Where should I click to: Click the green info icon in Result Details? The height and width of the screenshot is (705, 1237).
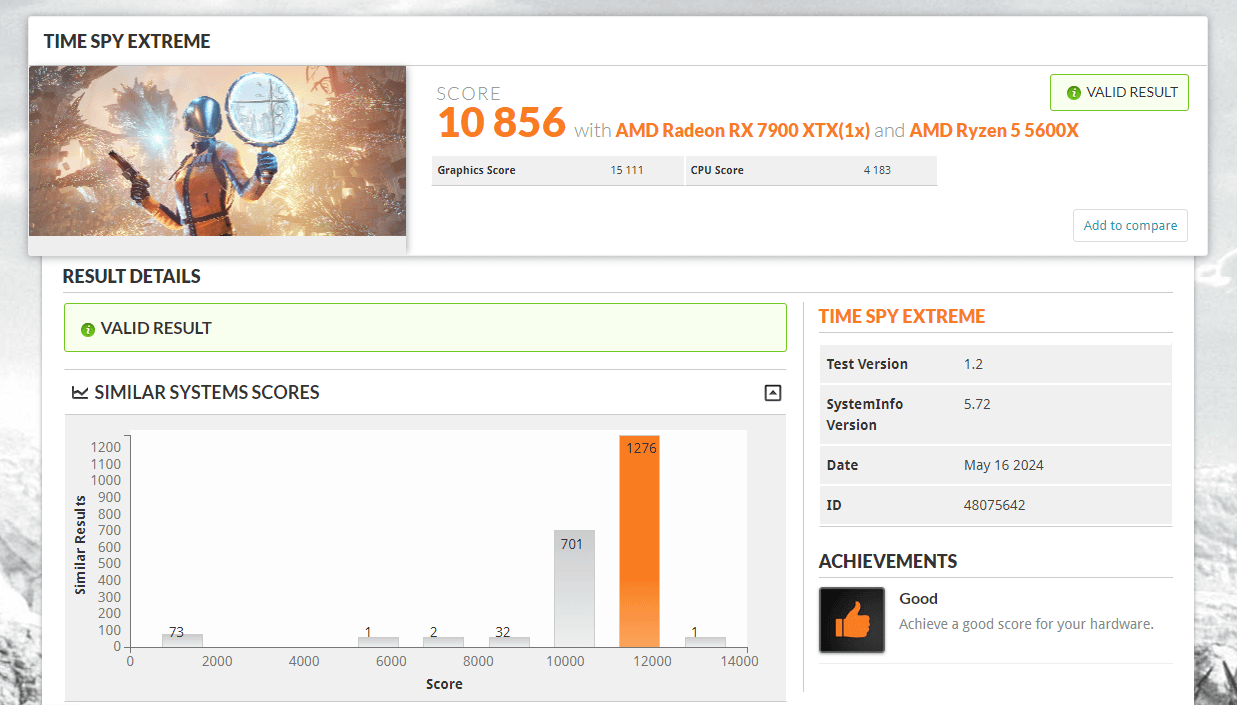pos(88,329)
